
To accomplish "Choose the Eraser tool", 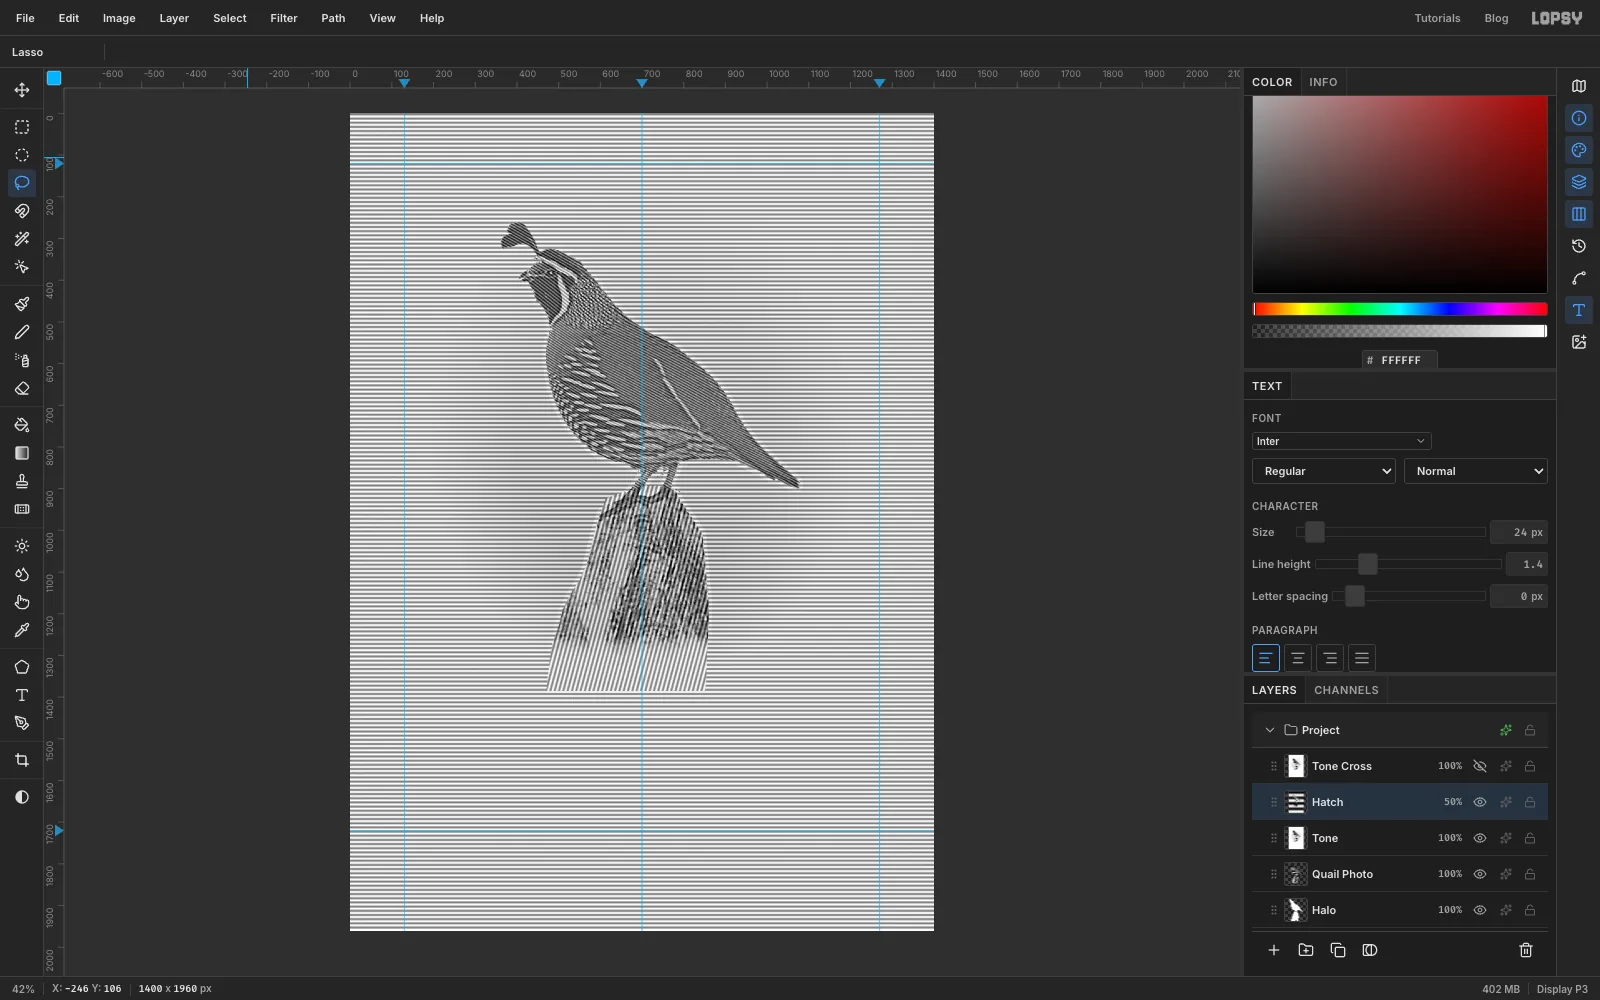I will 22,388.
